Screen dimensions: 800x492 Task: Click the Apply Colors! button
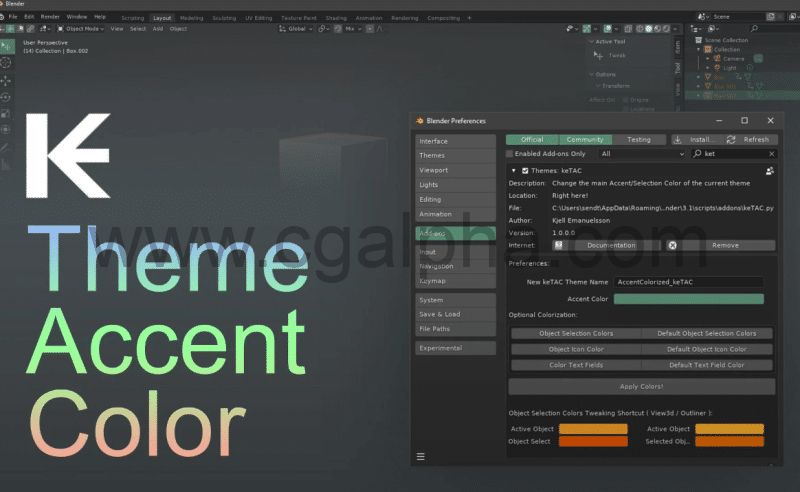tap(642, 386)
